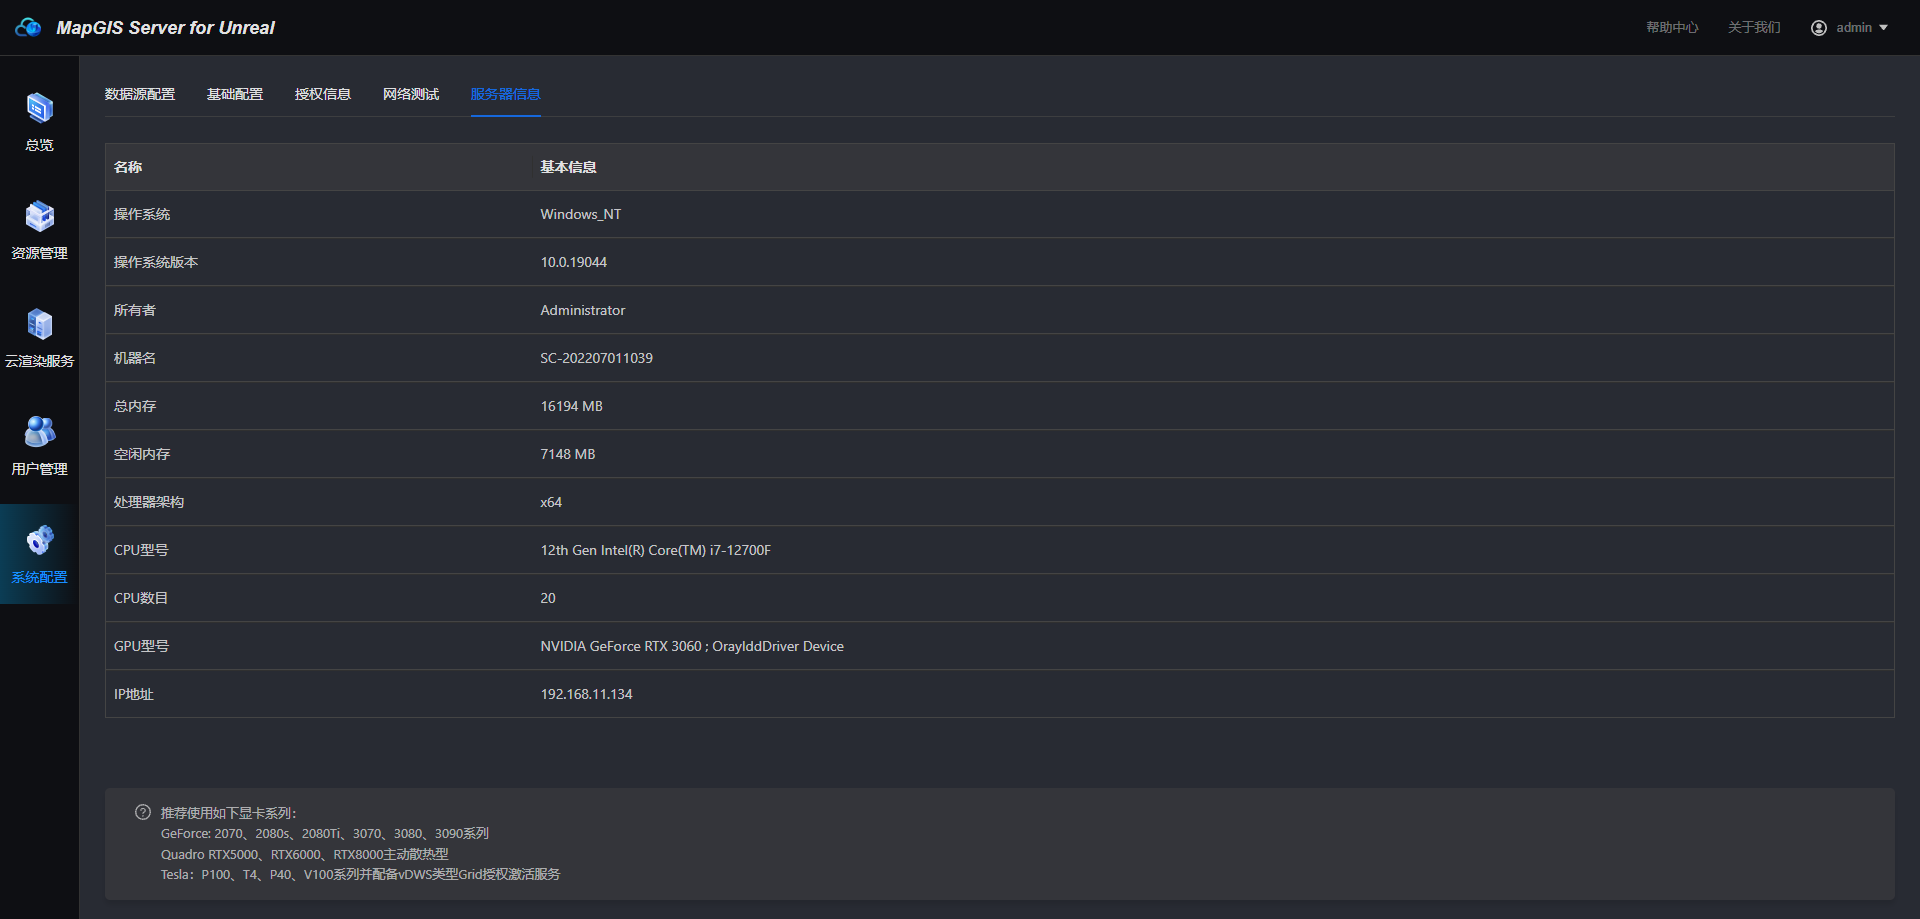Click the MapGIS Server for Unreal title

click(x=165, y=28)
